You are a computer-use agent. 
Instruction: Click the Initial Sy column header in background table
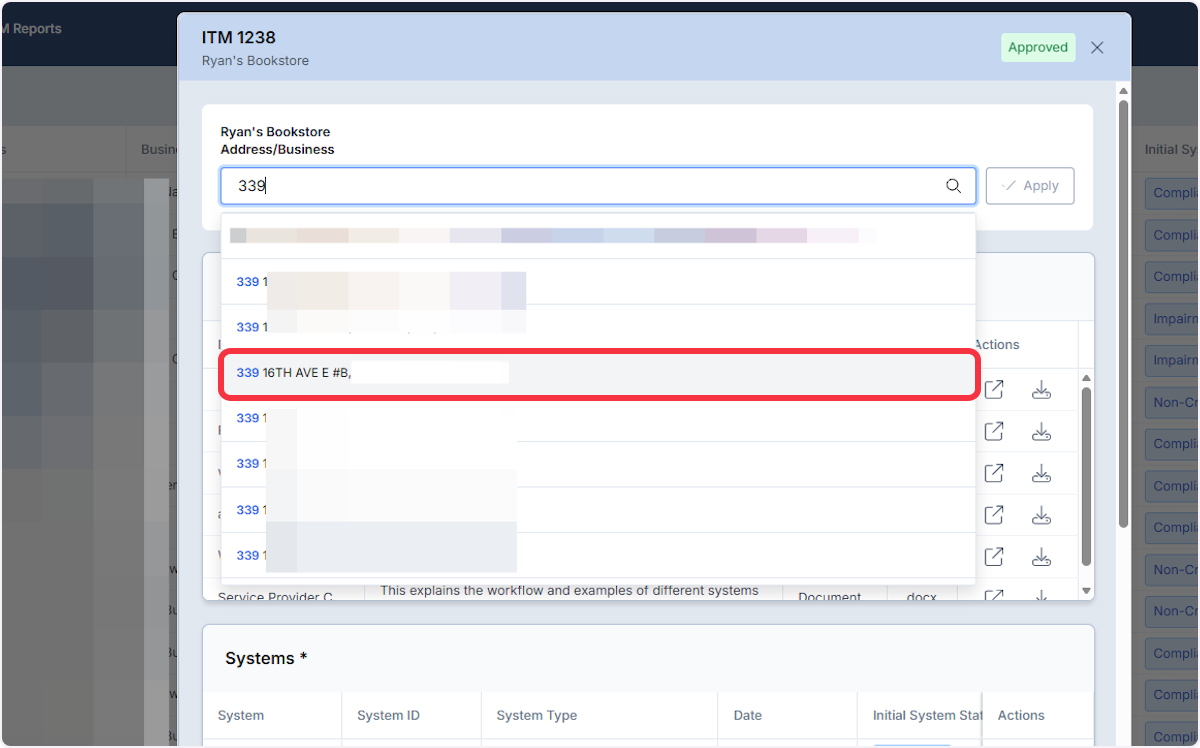[1171, 150]
